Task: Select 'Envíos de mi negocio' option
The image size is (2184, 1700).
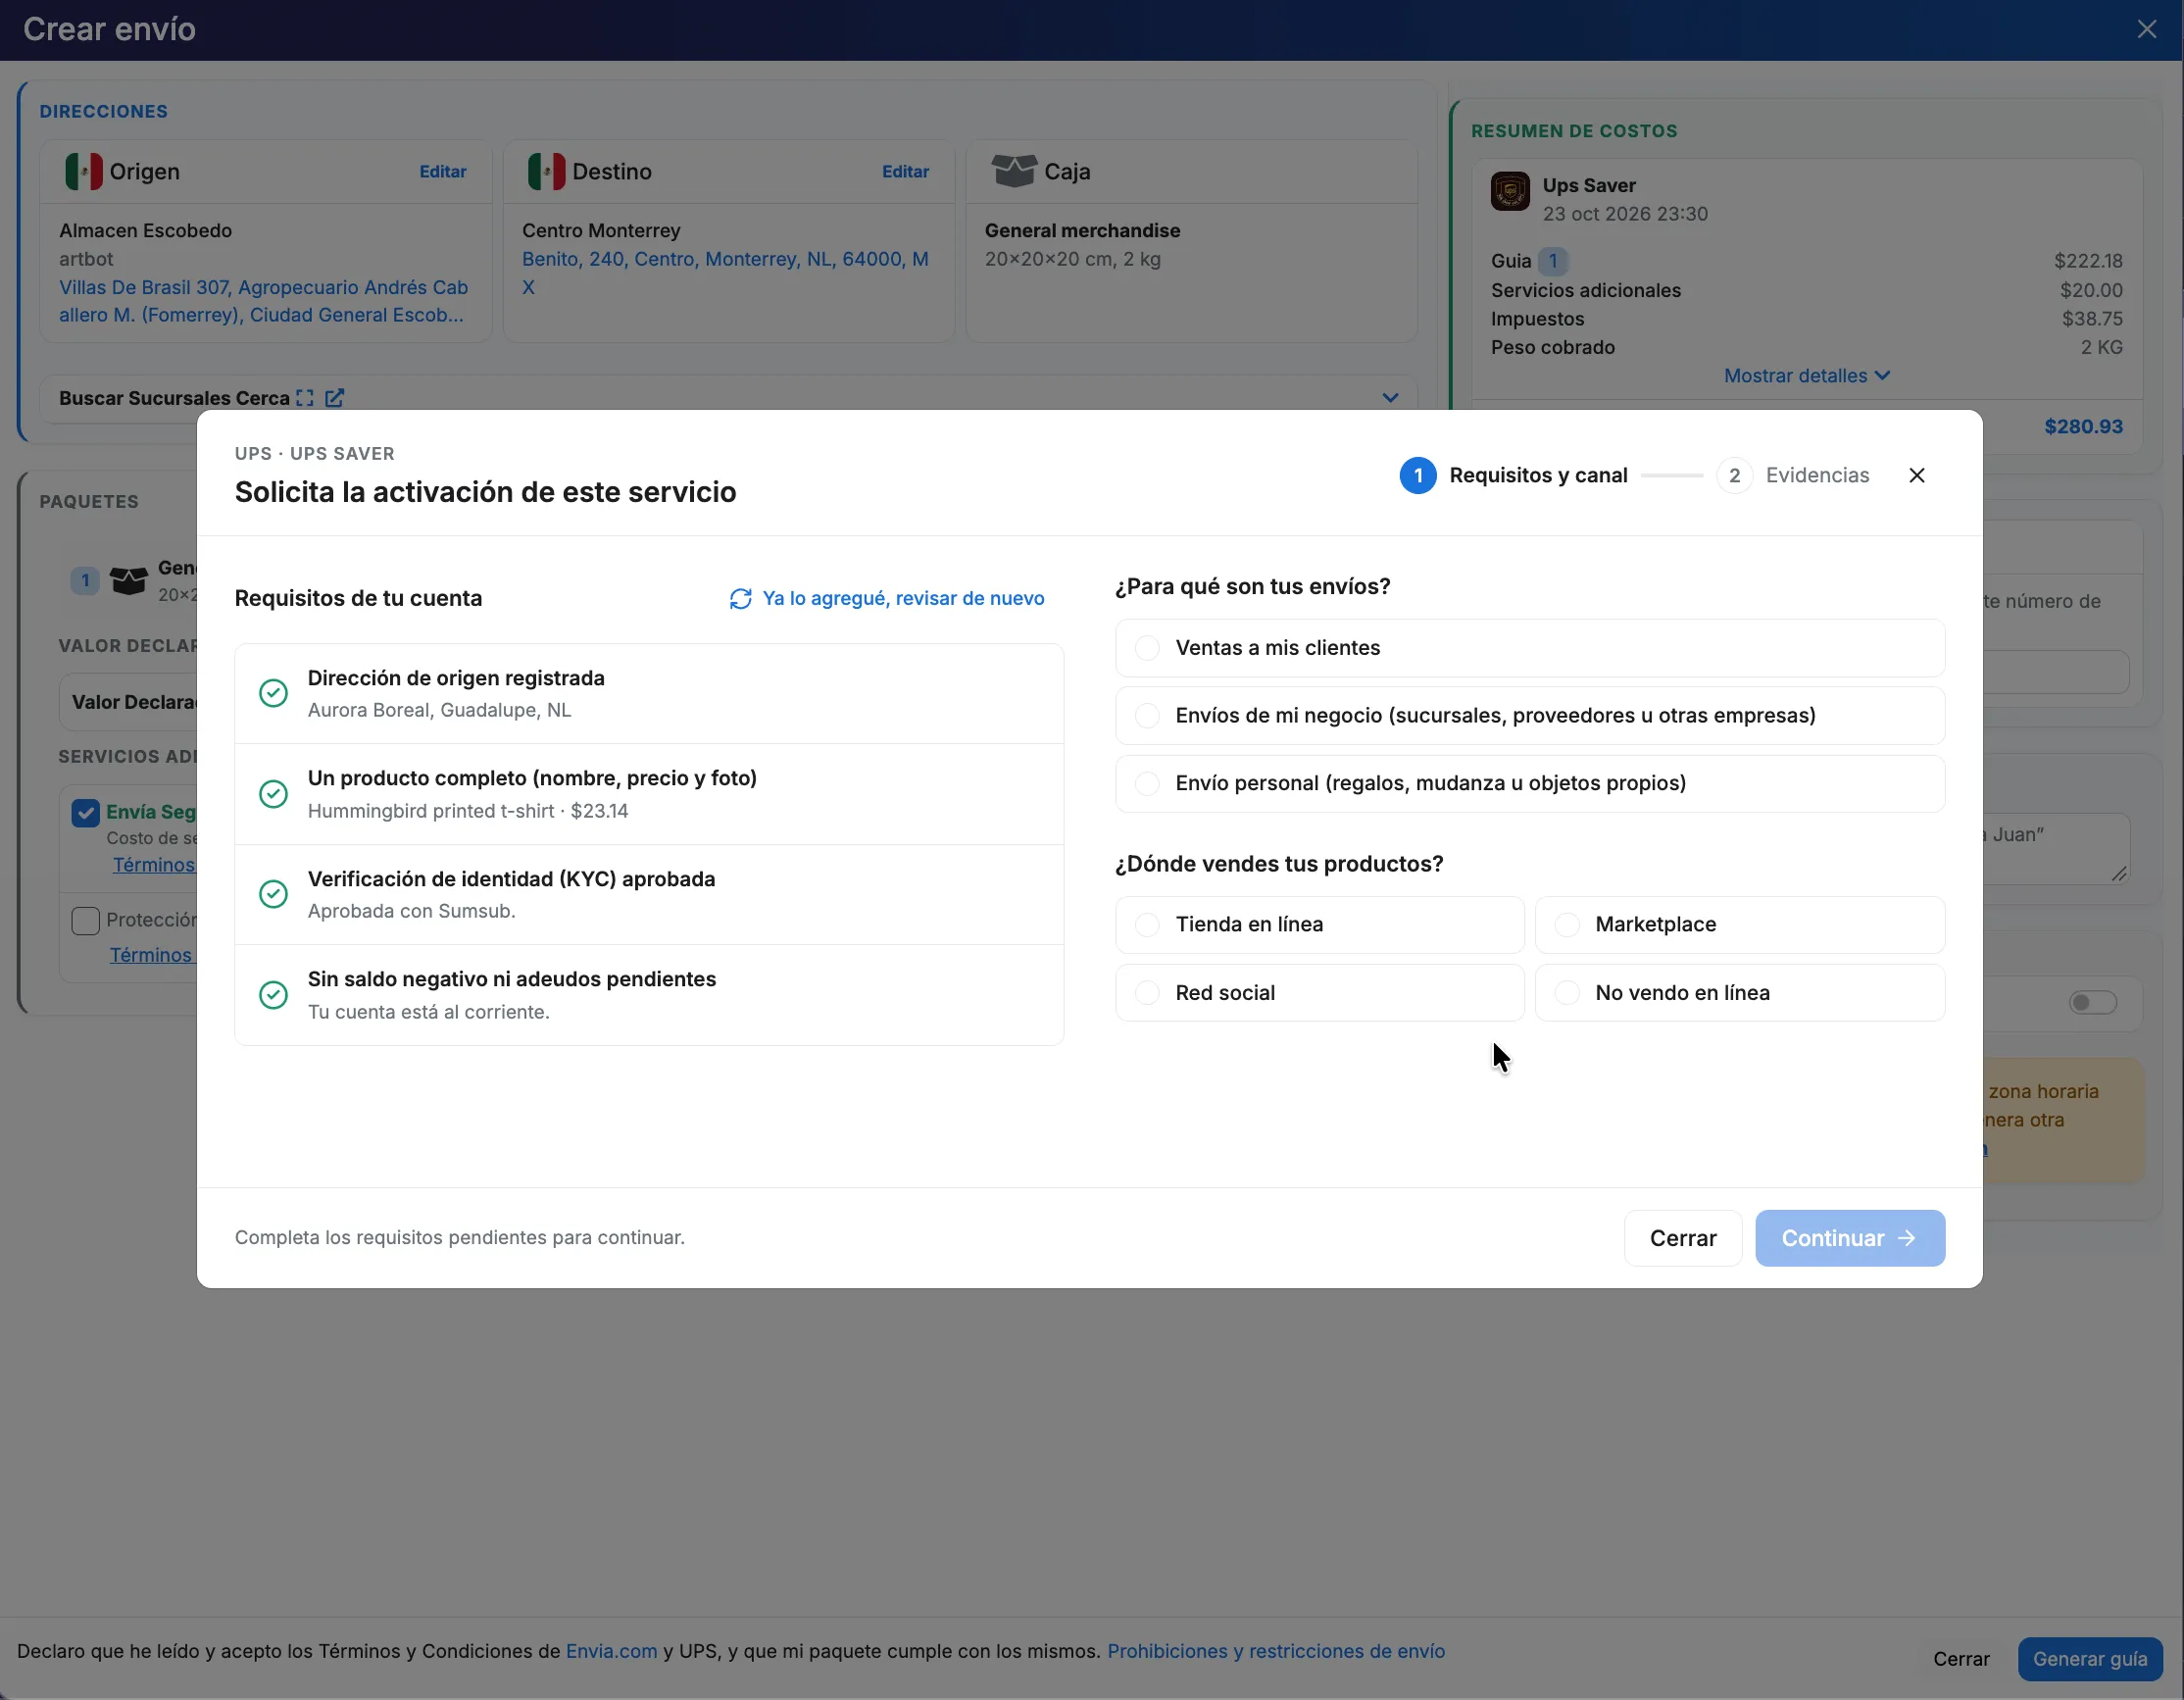Action: click(x=1529, y=716)
